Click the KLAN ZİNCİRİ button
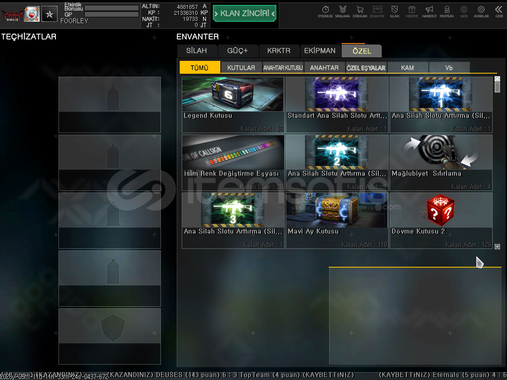Screen dimensions: 507x380 [245, 14]
